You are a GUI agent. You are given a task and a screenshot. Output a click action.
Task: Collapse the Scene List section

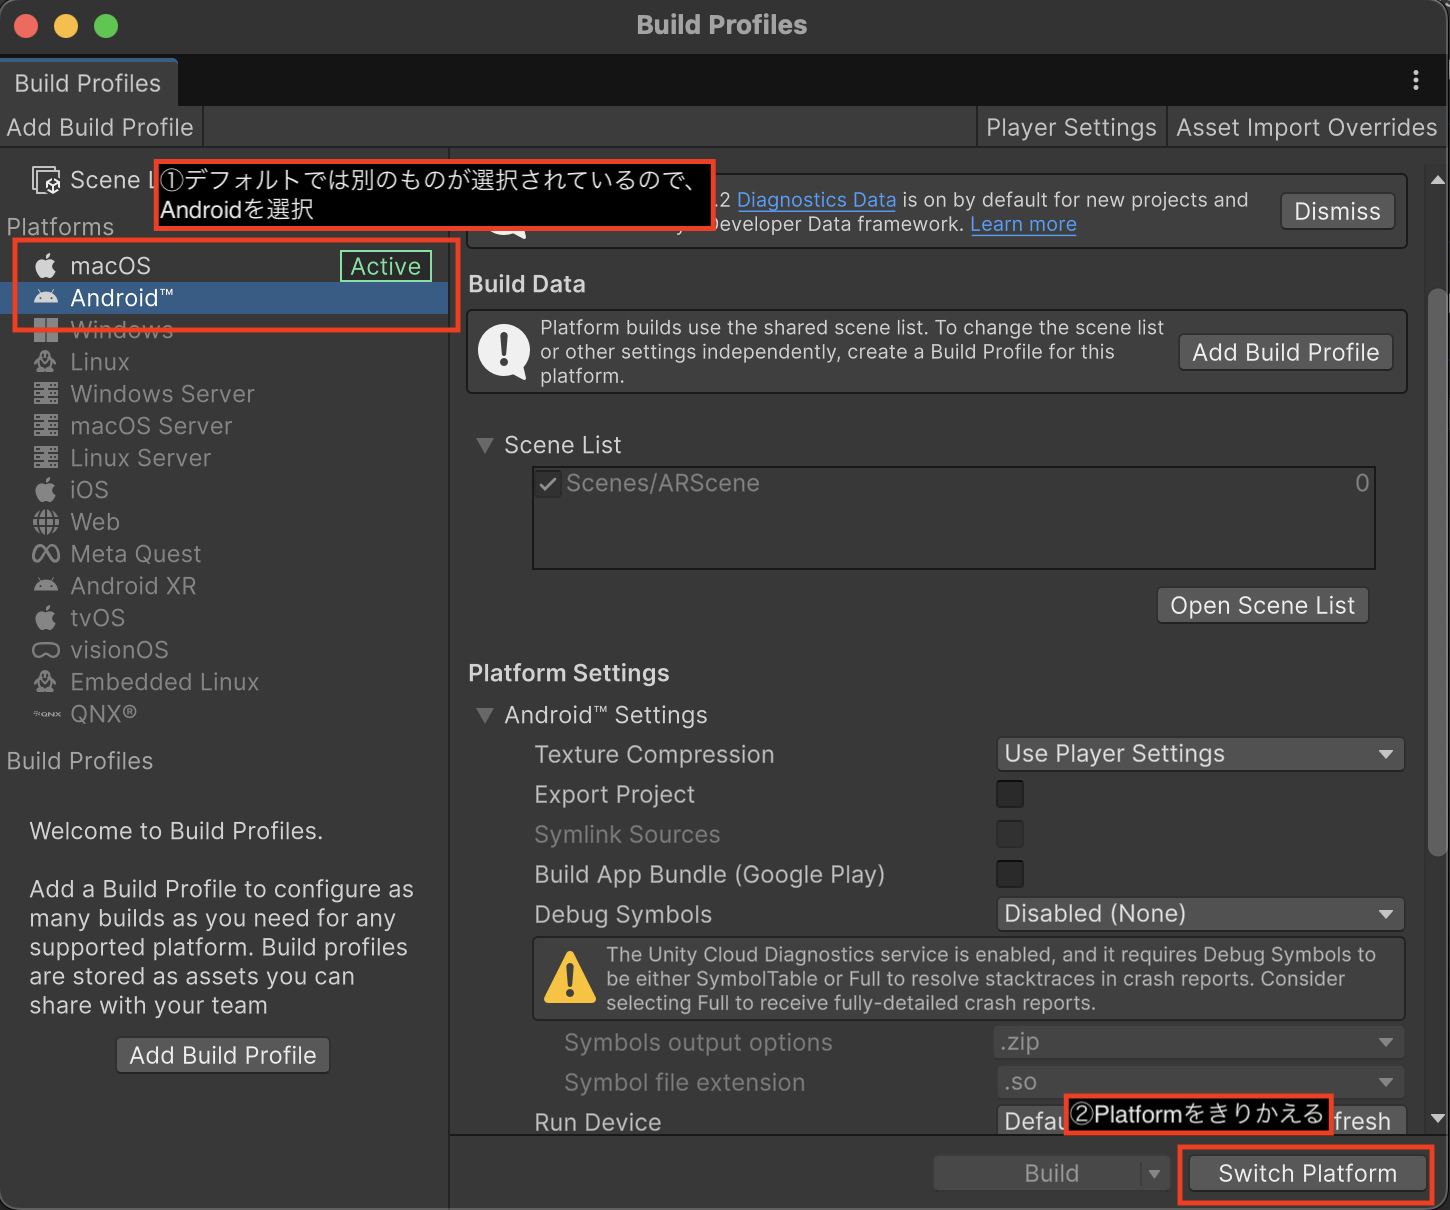tap(485, 446)
